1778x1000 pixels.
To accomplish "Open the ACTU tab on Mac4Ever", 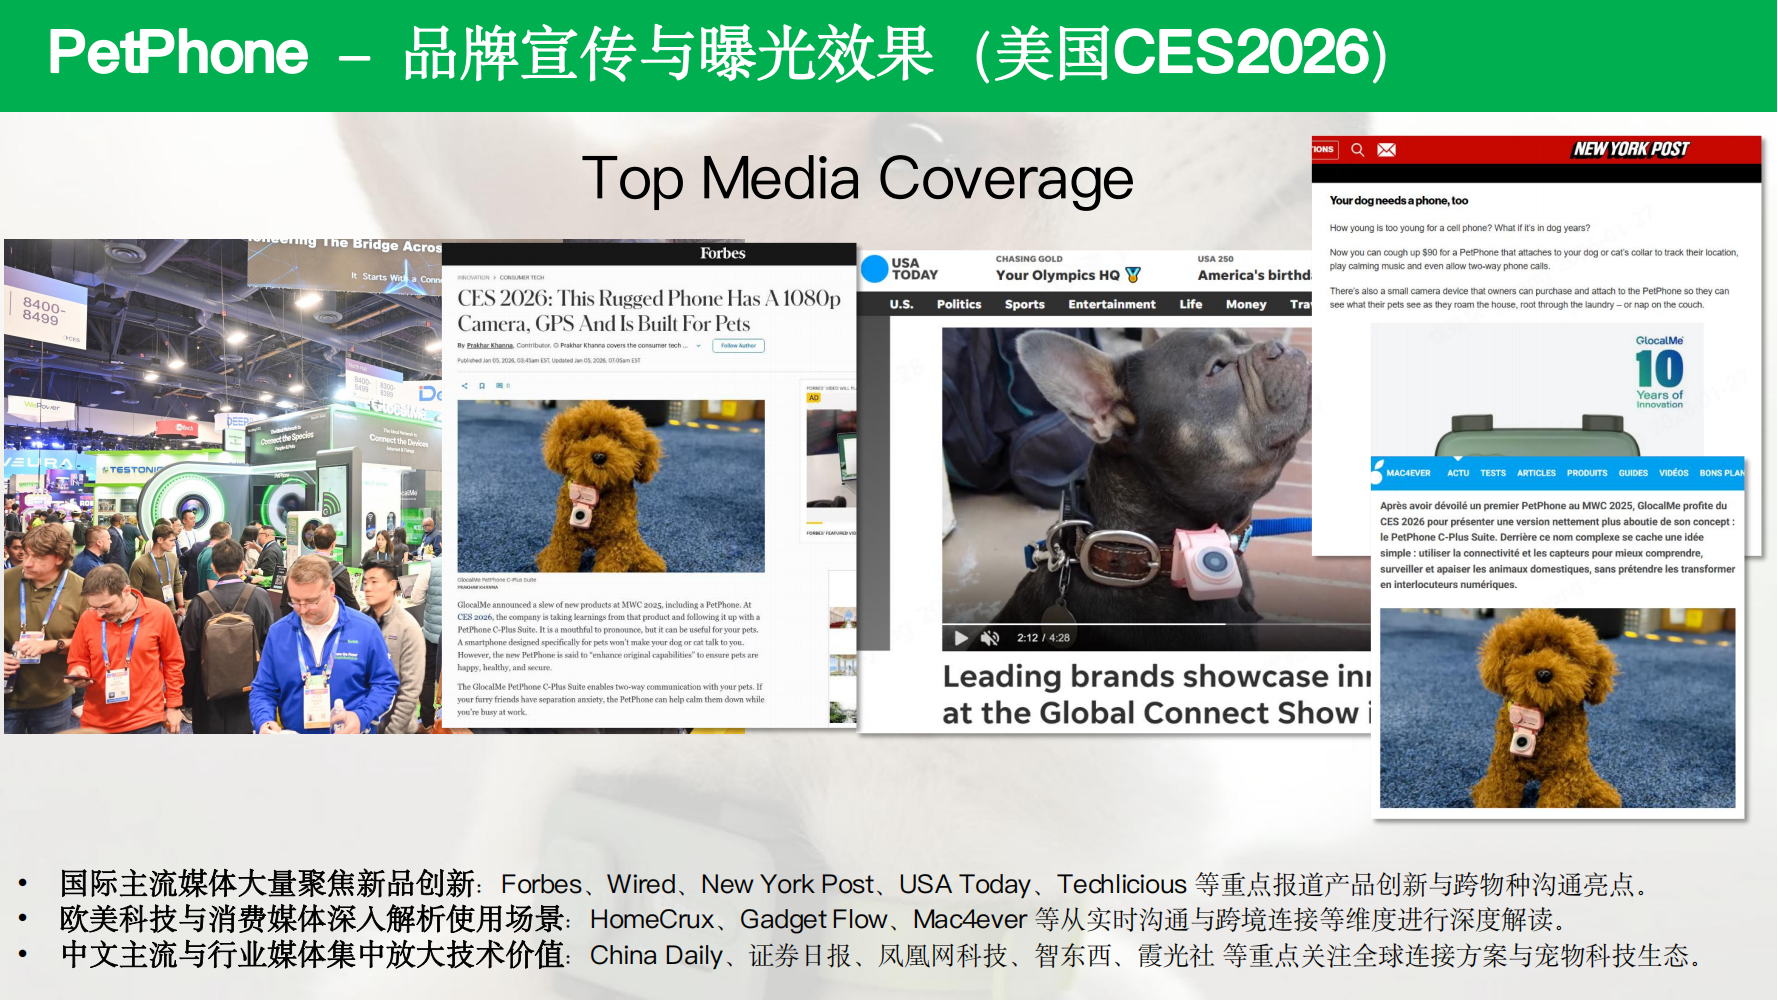I will click(1458, 473).
